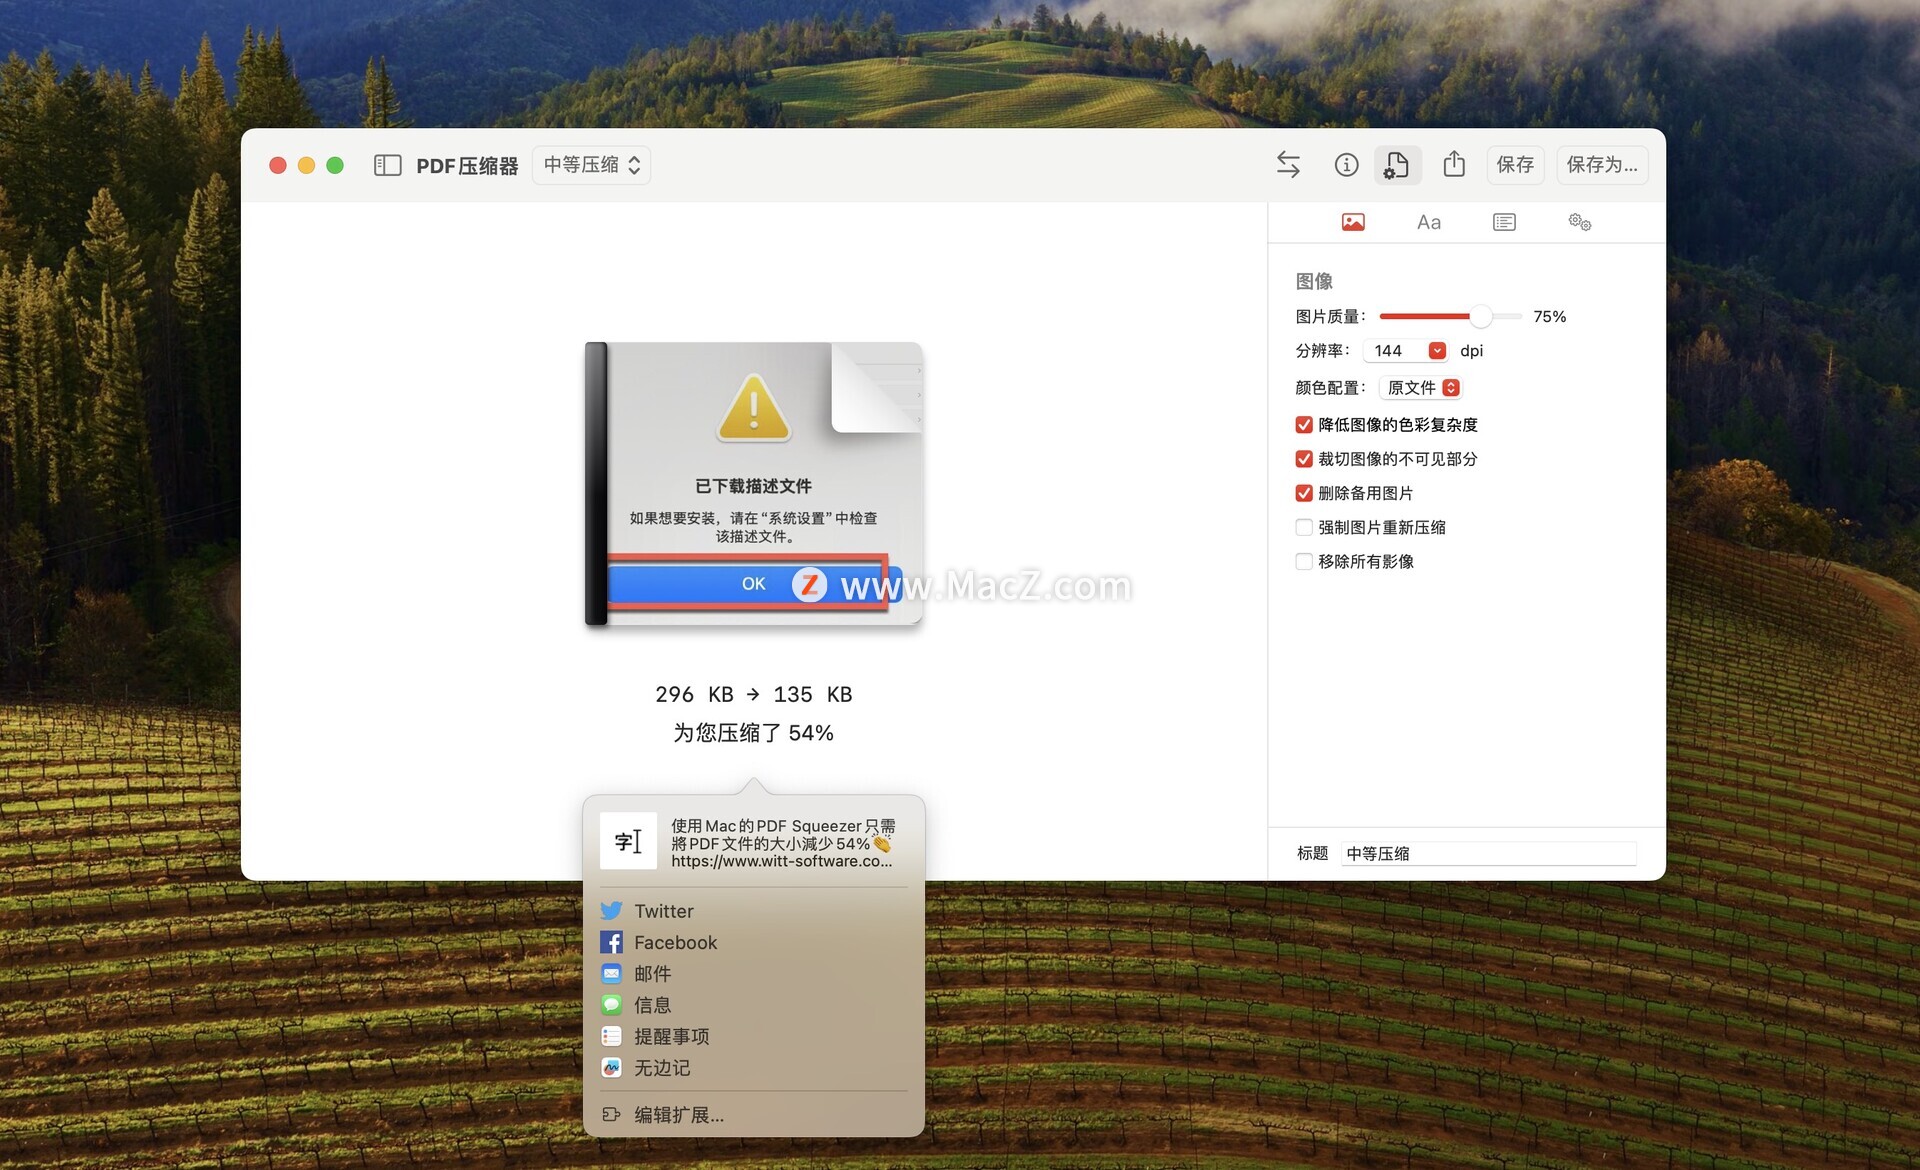Uncheck 删除备用图片 checkbox
1920x1170 pixels.
pos(1304,493)
